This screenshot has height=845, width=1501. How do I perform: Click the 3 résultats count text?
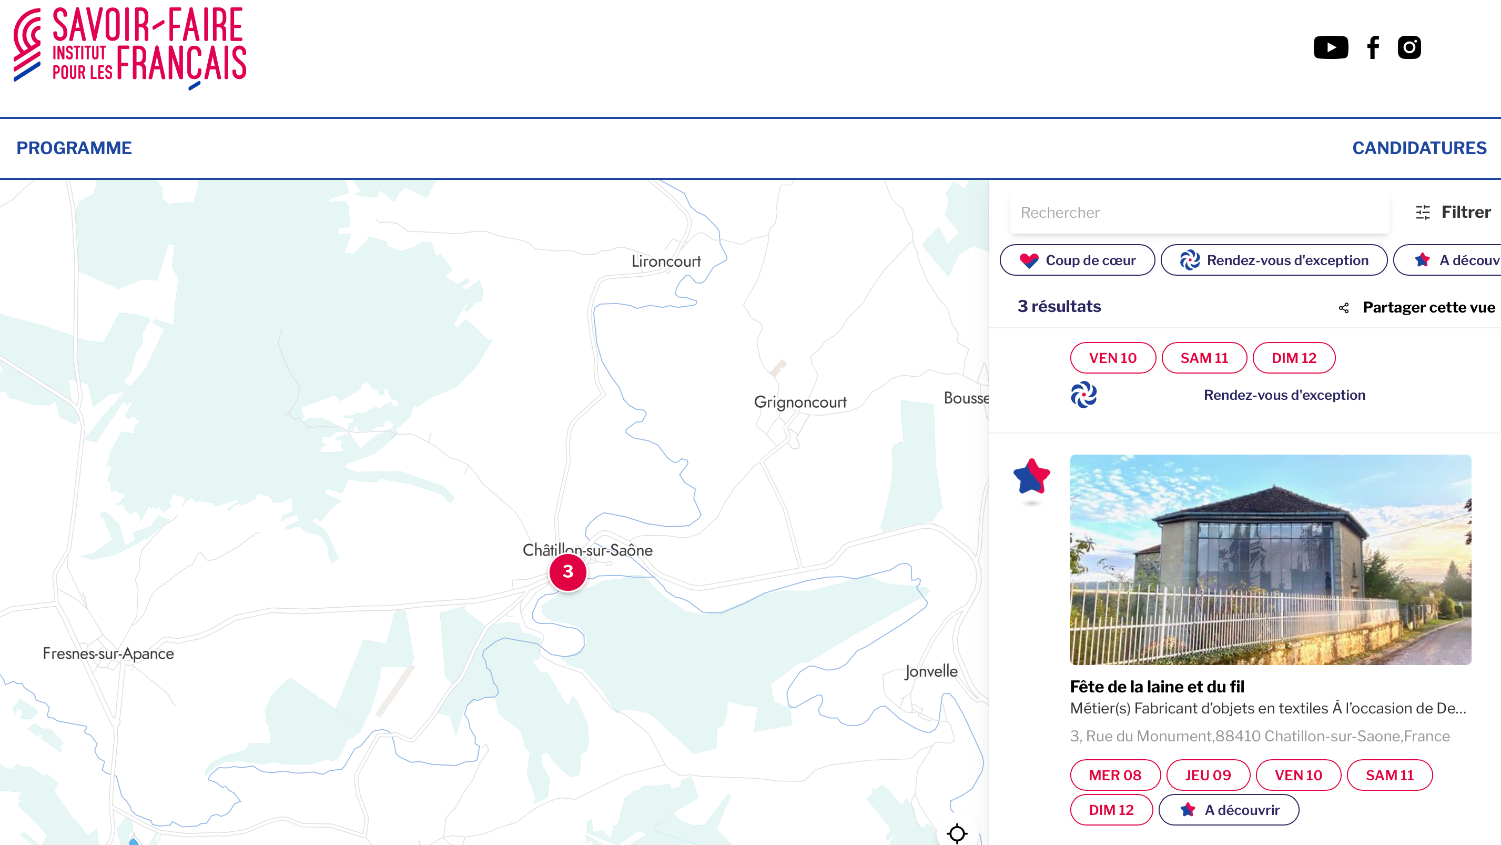[1059, 307]
